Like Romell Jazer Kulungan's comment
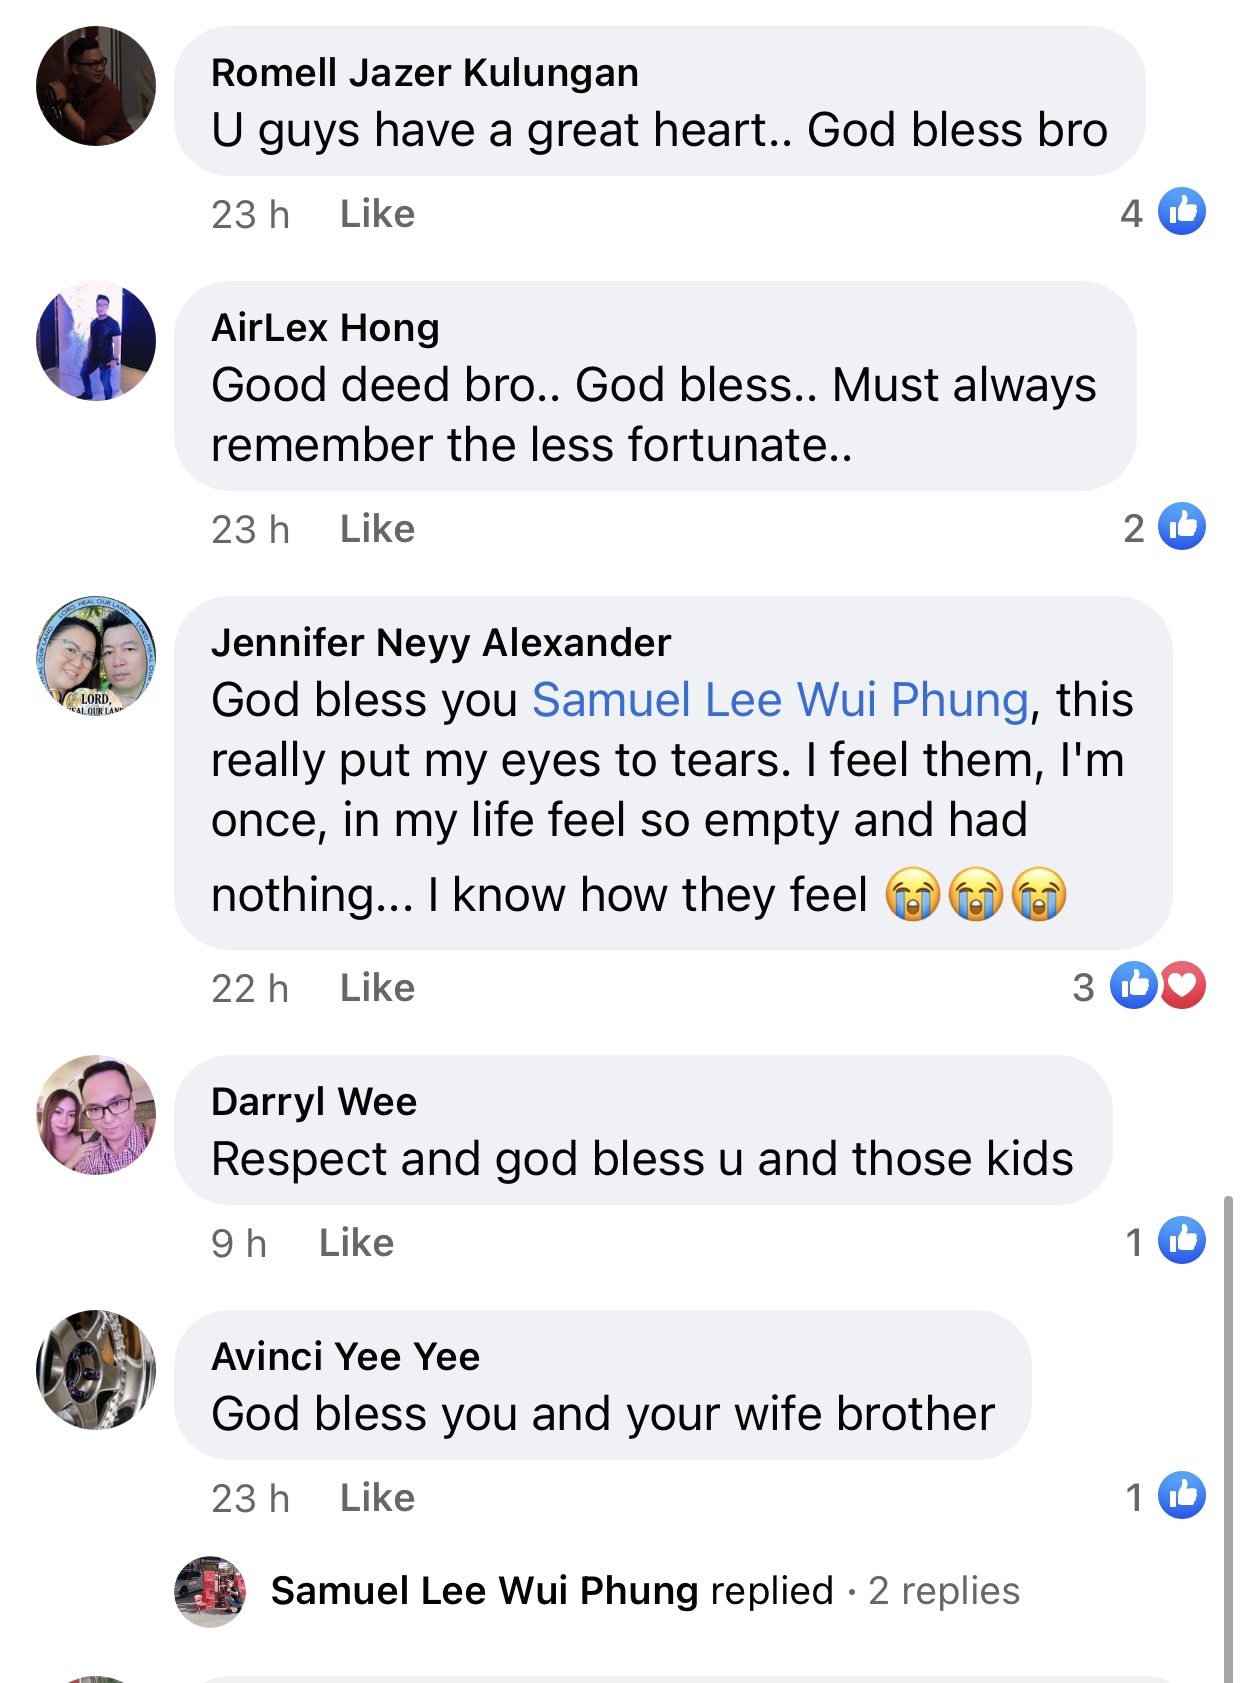Image resolution: width=1242 pixels, height=1683 pixels. coord(377,214)
